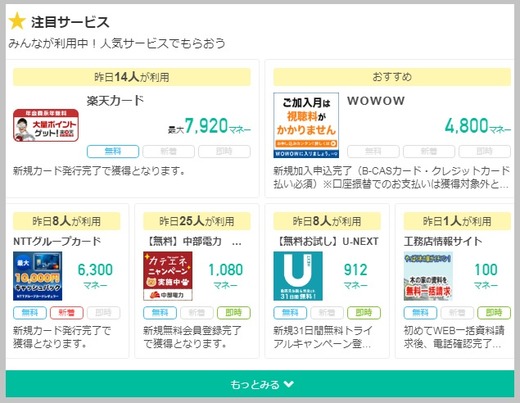This screenshot has width=520, height=403.
Task: Open the 中部電力 カテエネ campaign image
Action: click(168, 276)
